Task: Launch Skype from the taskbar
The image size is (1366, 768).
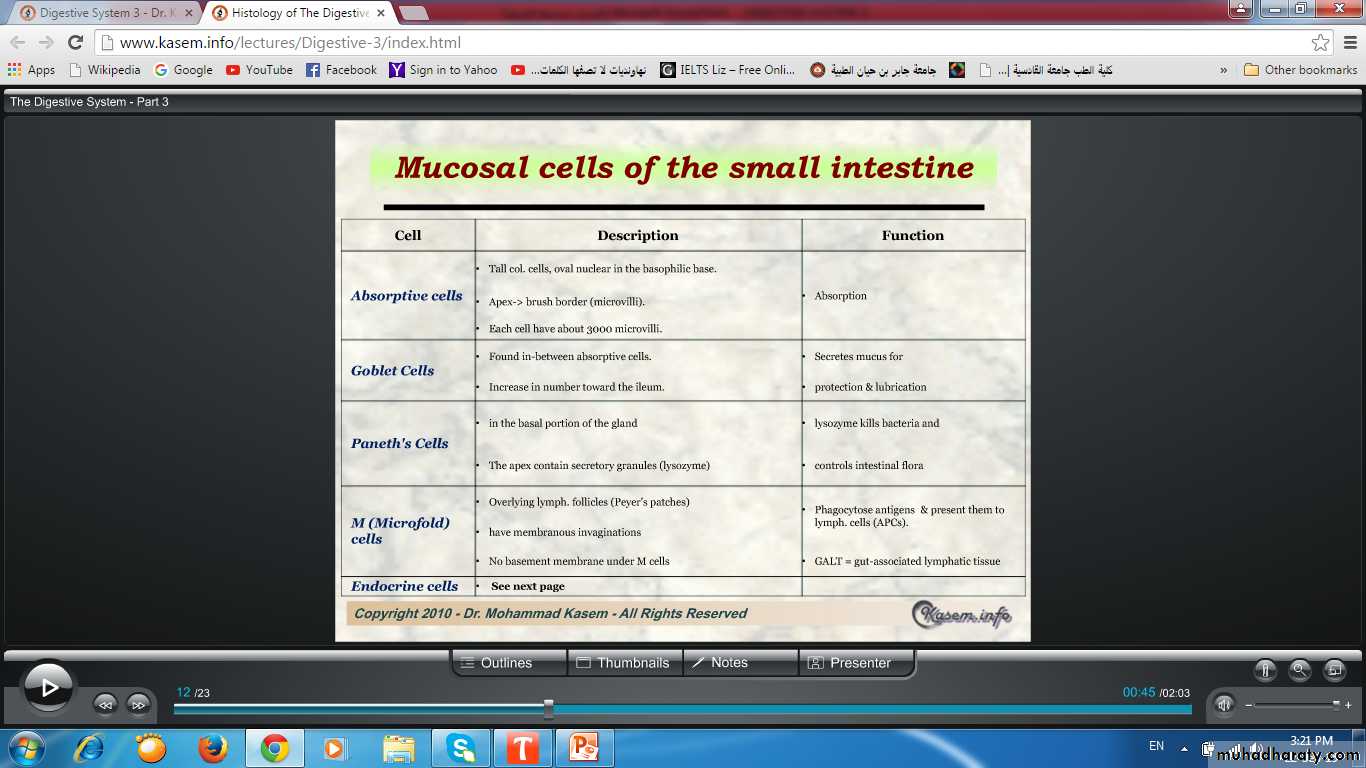Action: [x=461, y=748]
